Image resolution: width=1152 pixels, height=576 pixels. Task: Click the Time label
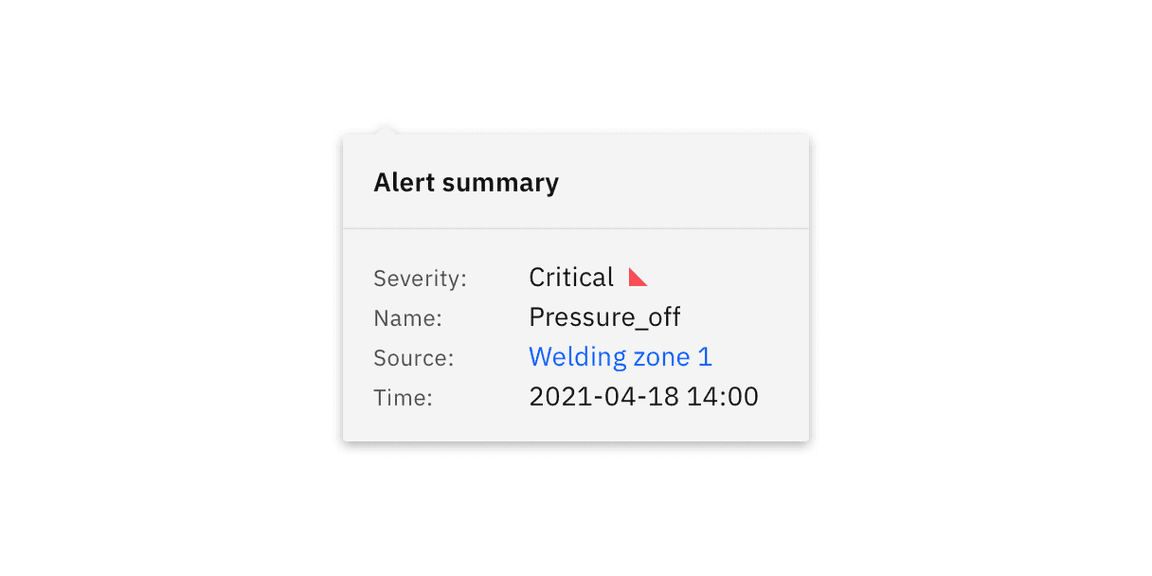point(402,397)
